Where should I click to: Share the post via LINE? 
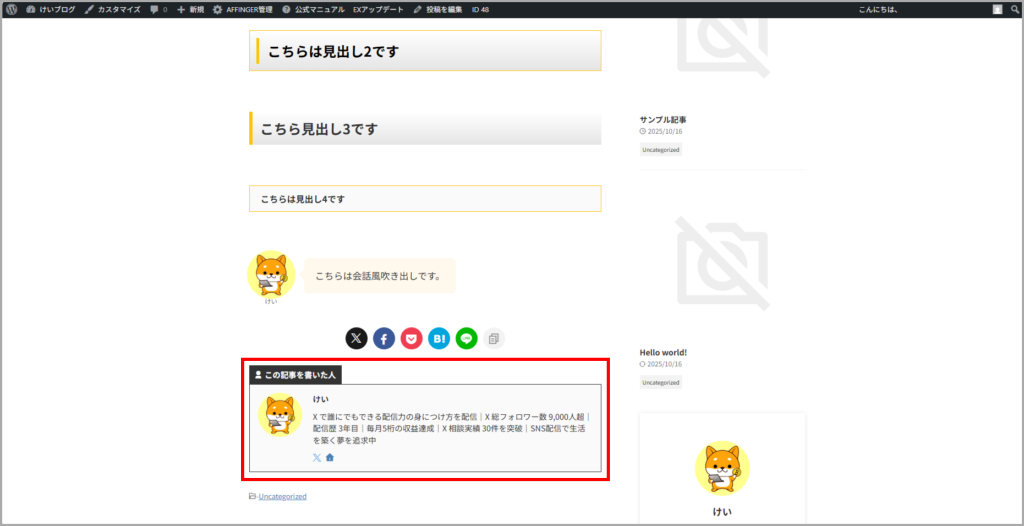click(x=466, y=339)
